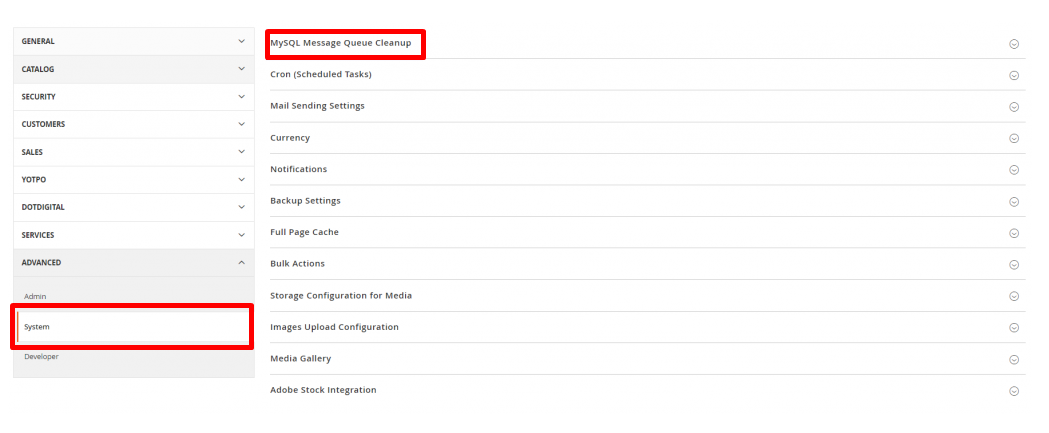
Task: Click the Adobe Stock Integration heading
Action: click(x=323, y=390)
